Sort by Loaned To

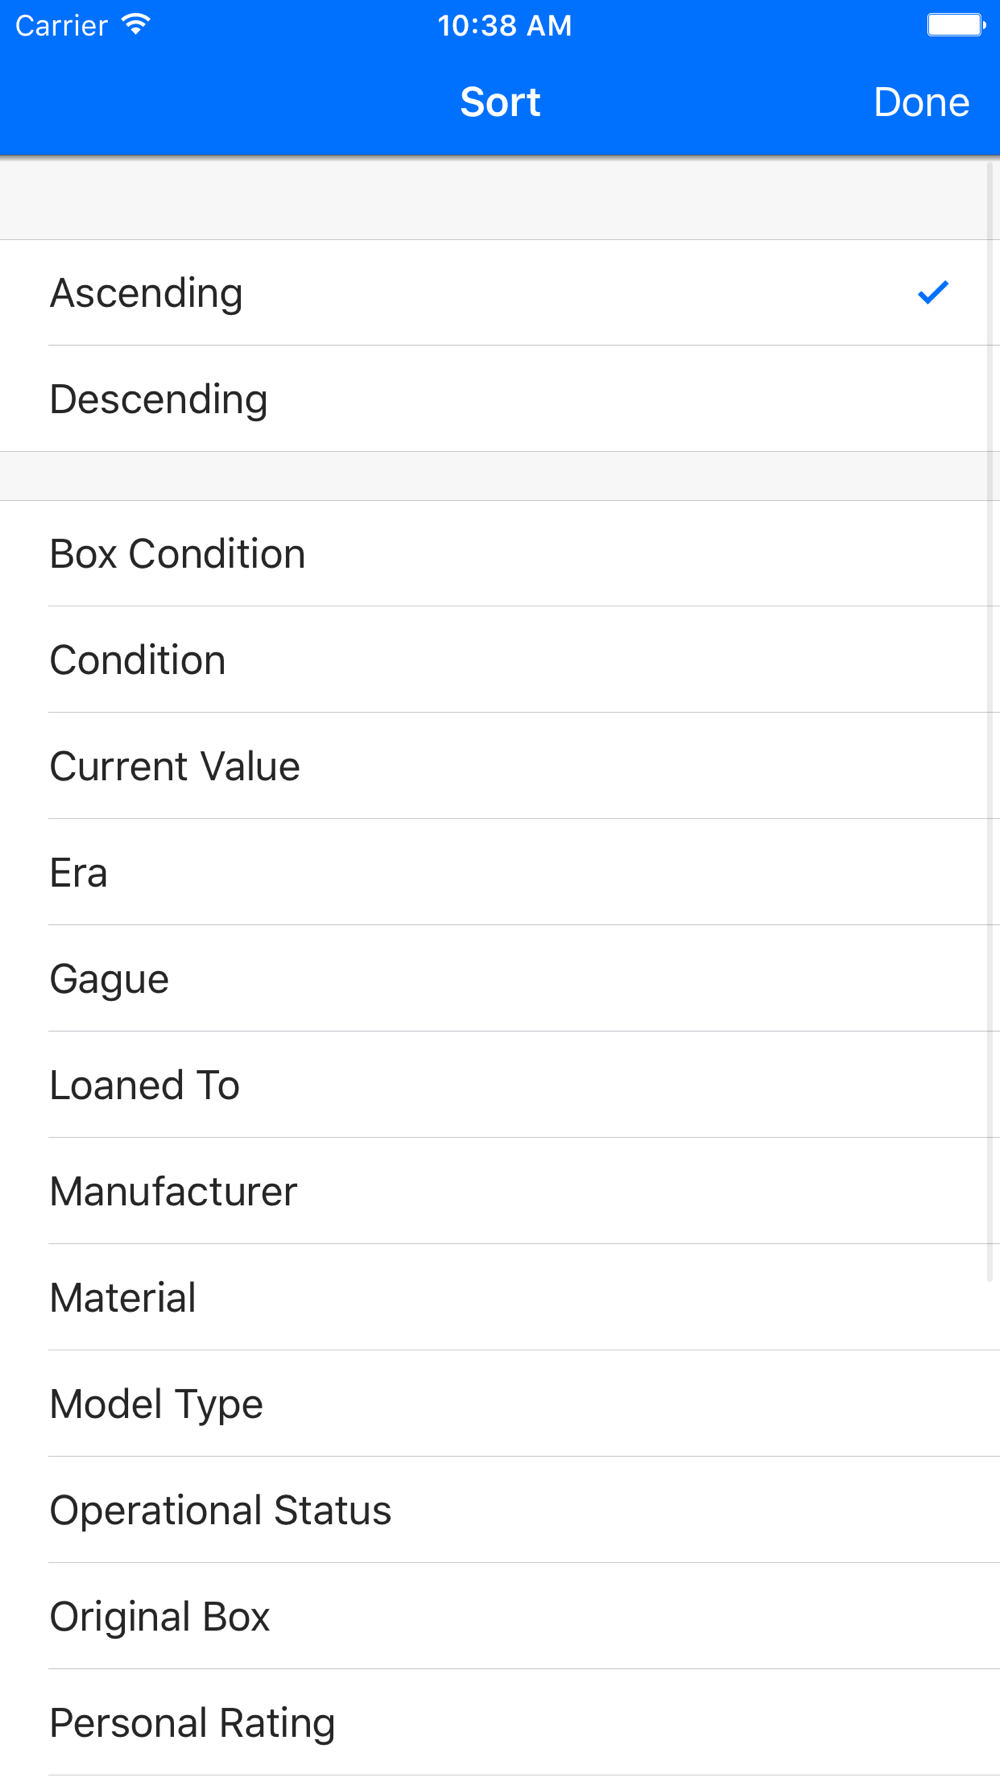pos(500,1085)
